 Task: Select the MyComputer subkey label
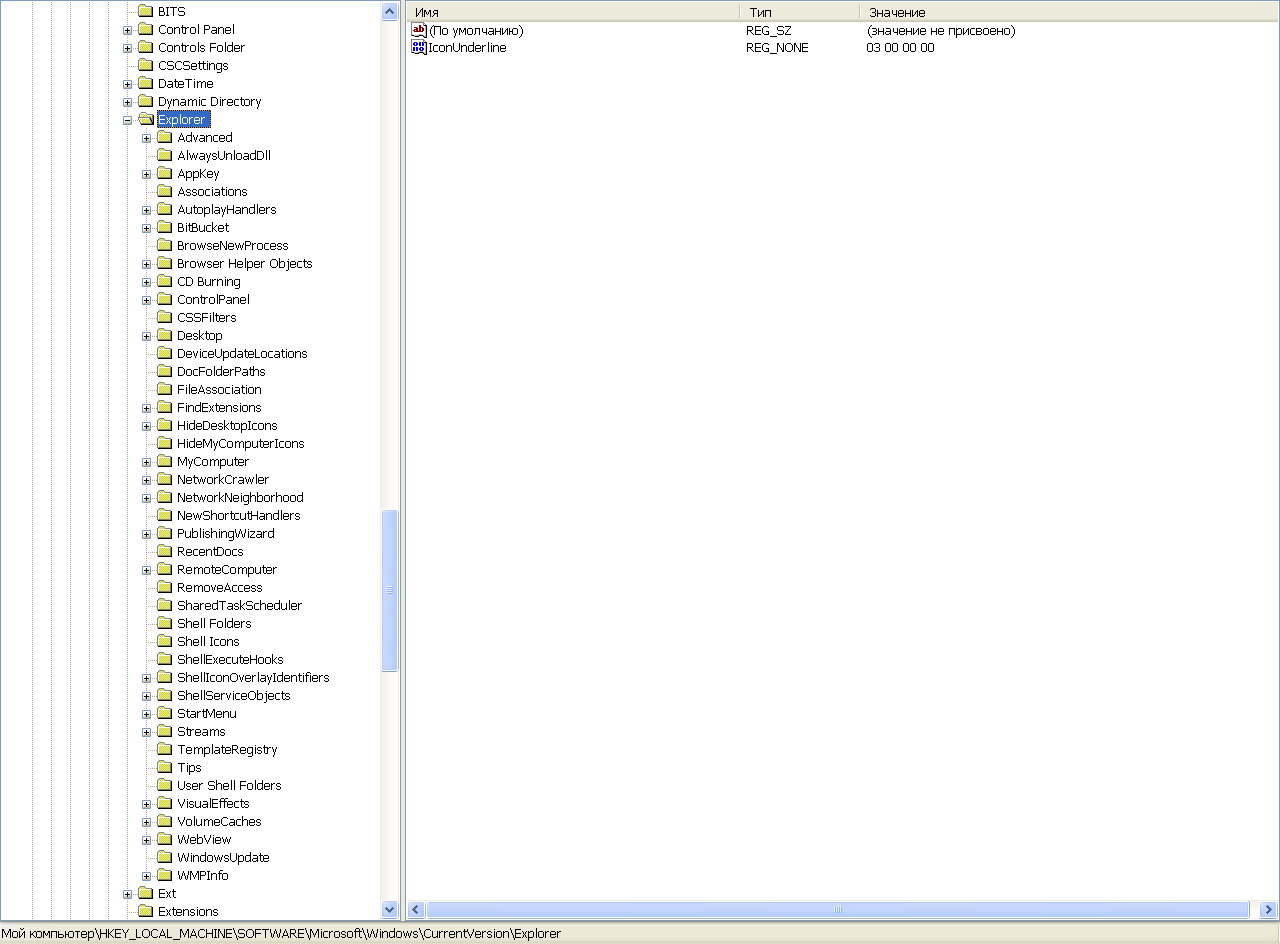tap(213, 462)
